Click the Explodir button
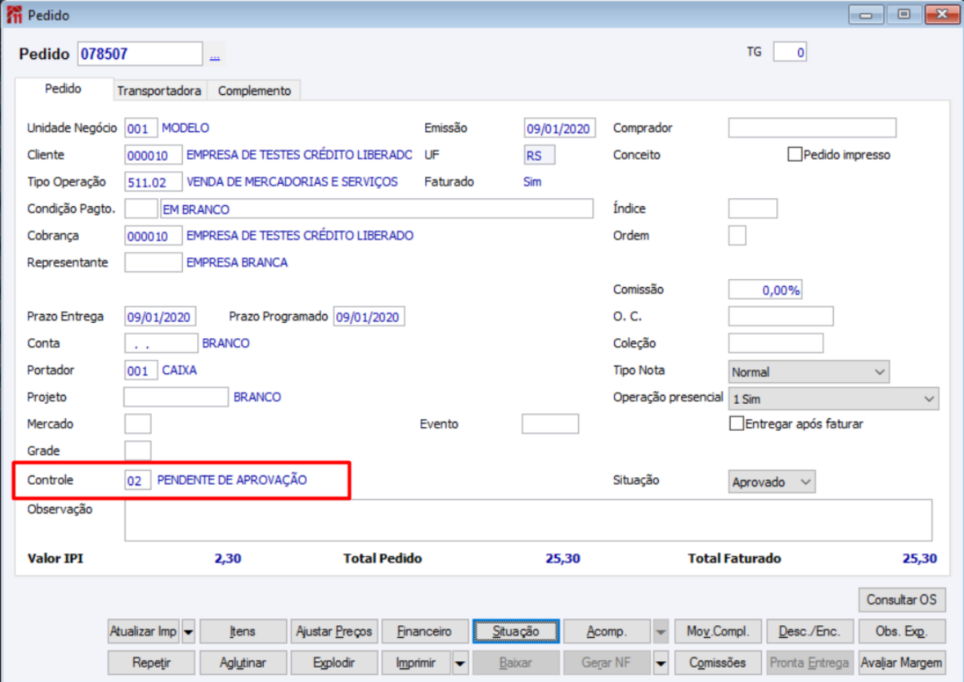The width and height of the screenshot is (964, 682). coord(334,664)
